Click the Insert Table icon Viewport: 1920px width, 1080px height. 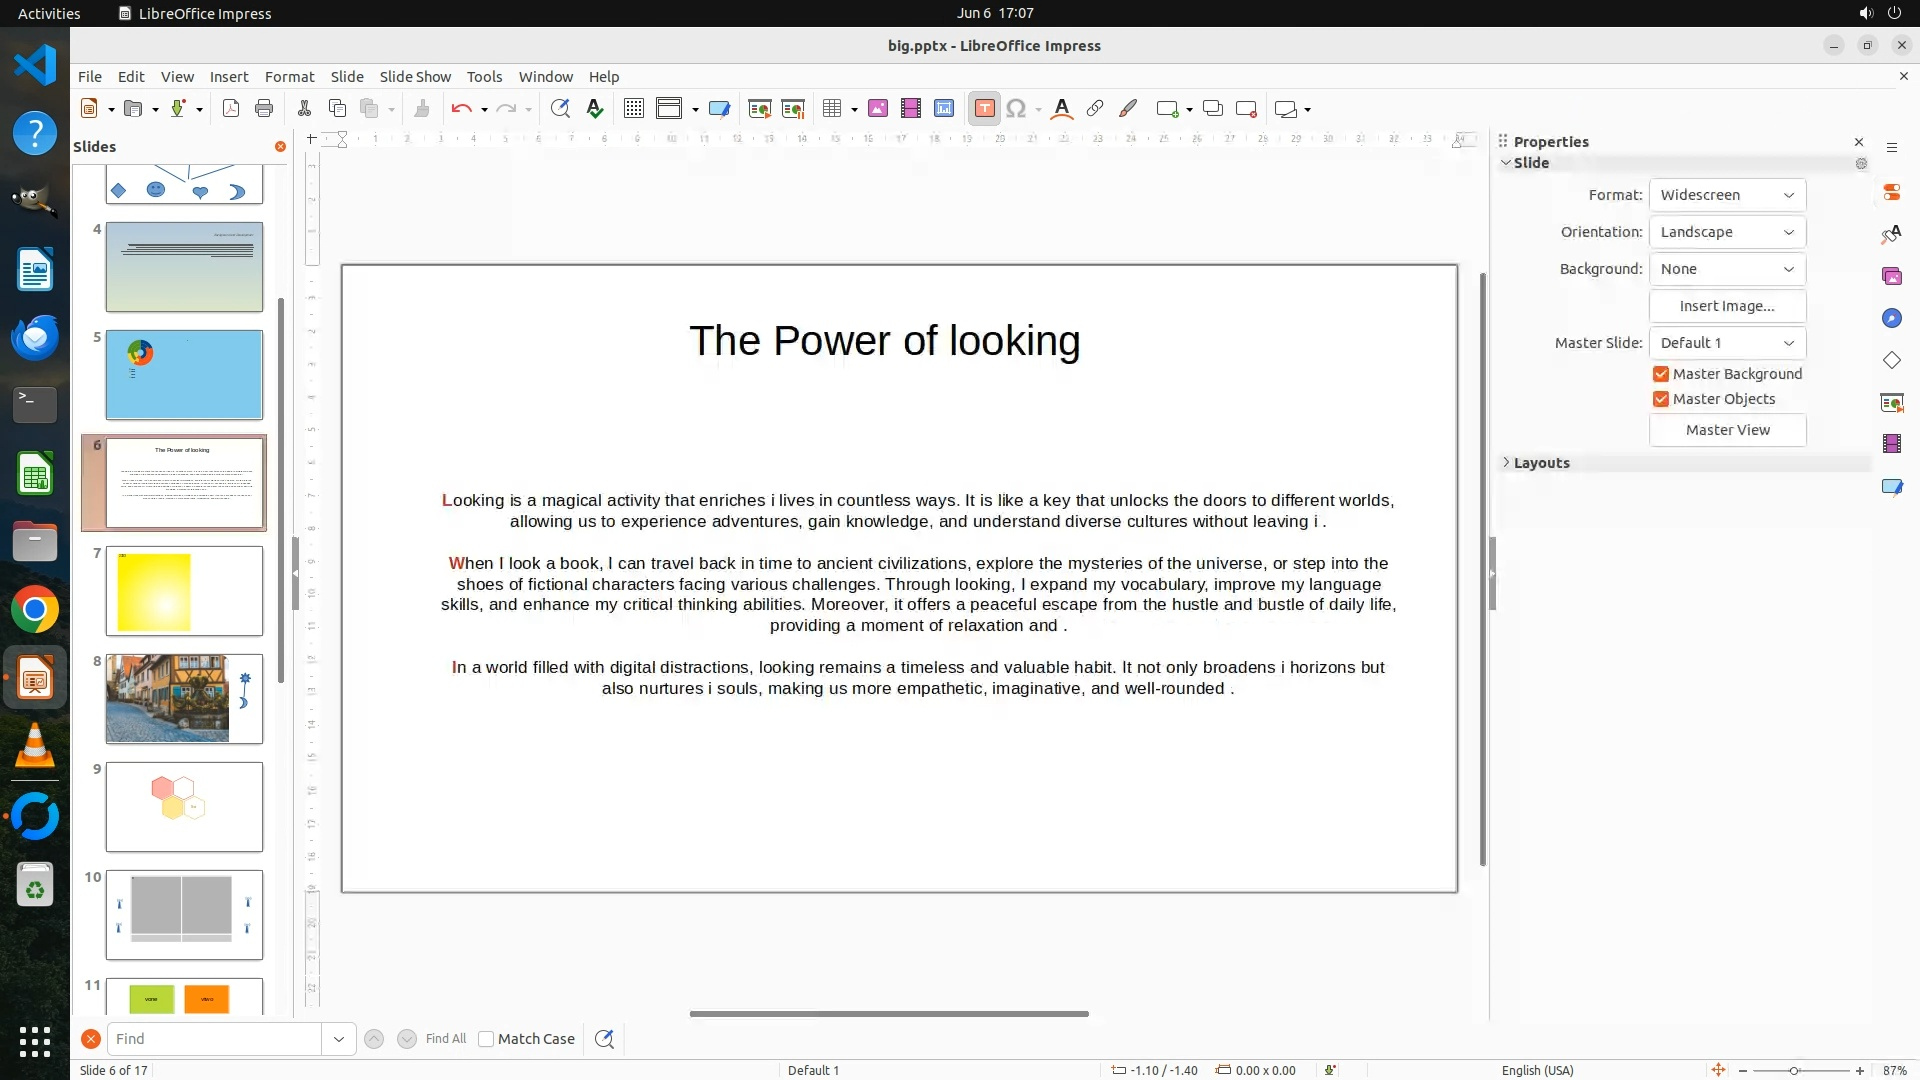pos(832,109)
